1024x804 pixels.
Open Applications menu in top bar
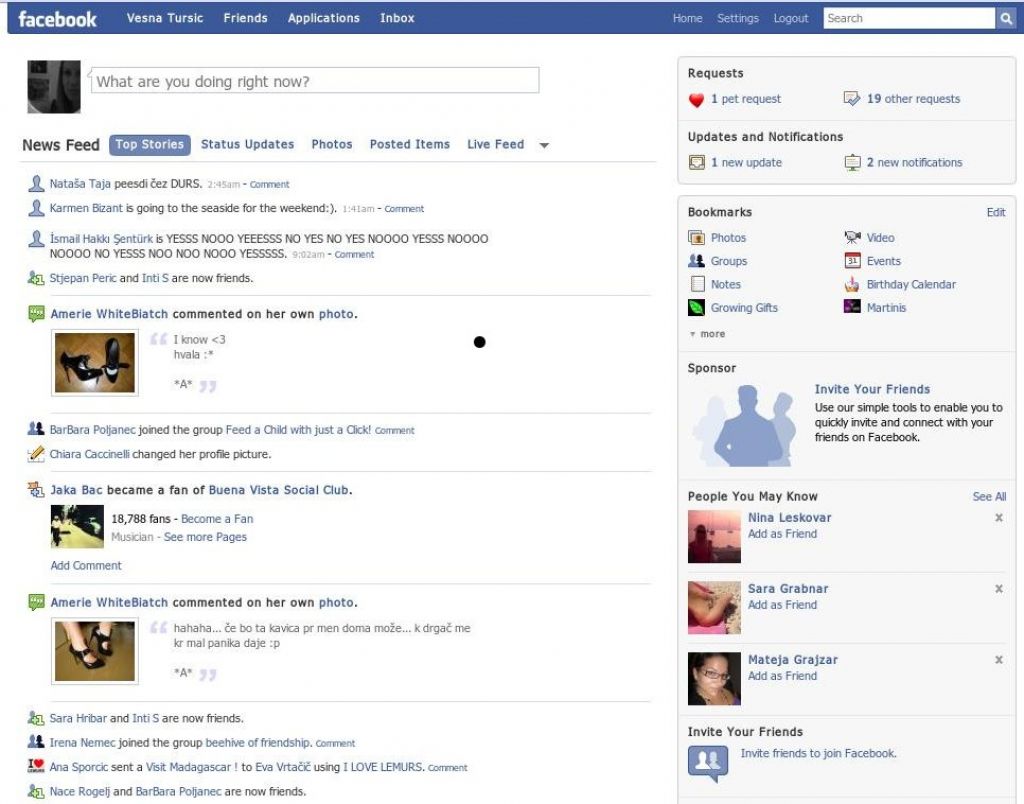click(x=324, y=18)
